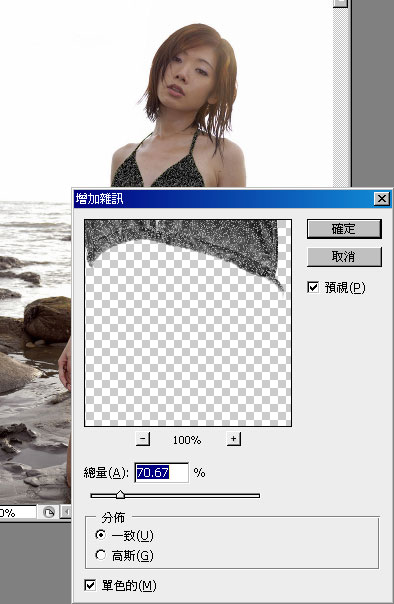394x604 pixels.
Task: Click the document zoom percentage field
Action: pyautogui.click(x=17, y=513)
